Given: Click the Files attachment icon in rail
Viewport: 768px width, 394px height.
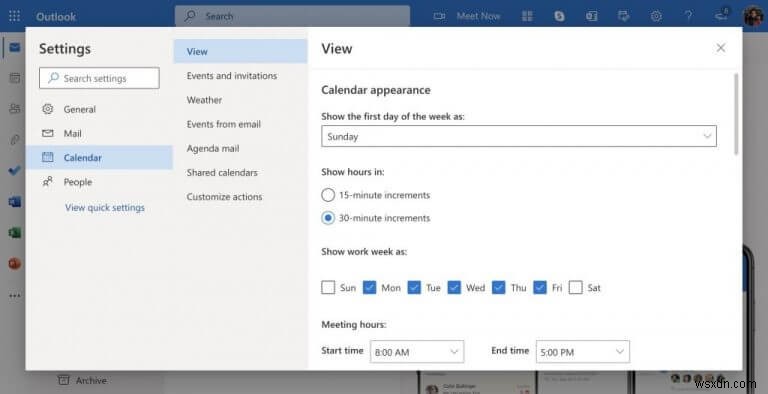Looking at the screenshot, I should [15, 140].
